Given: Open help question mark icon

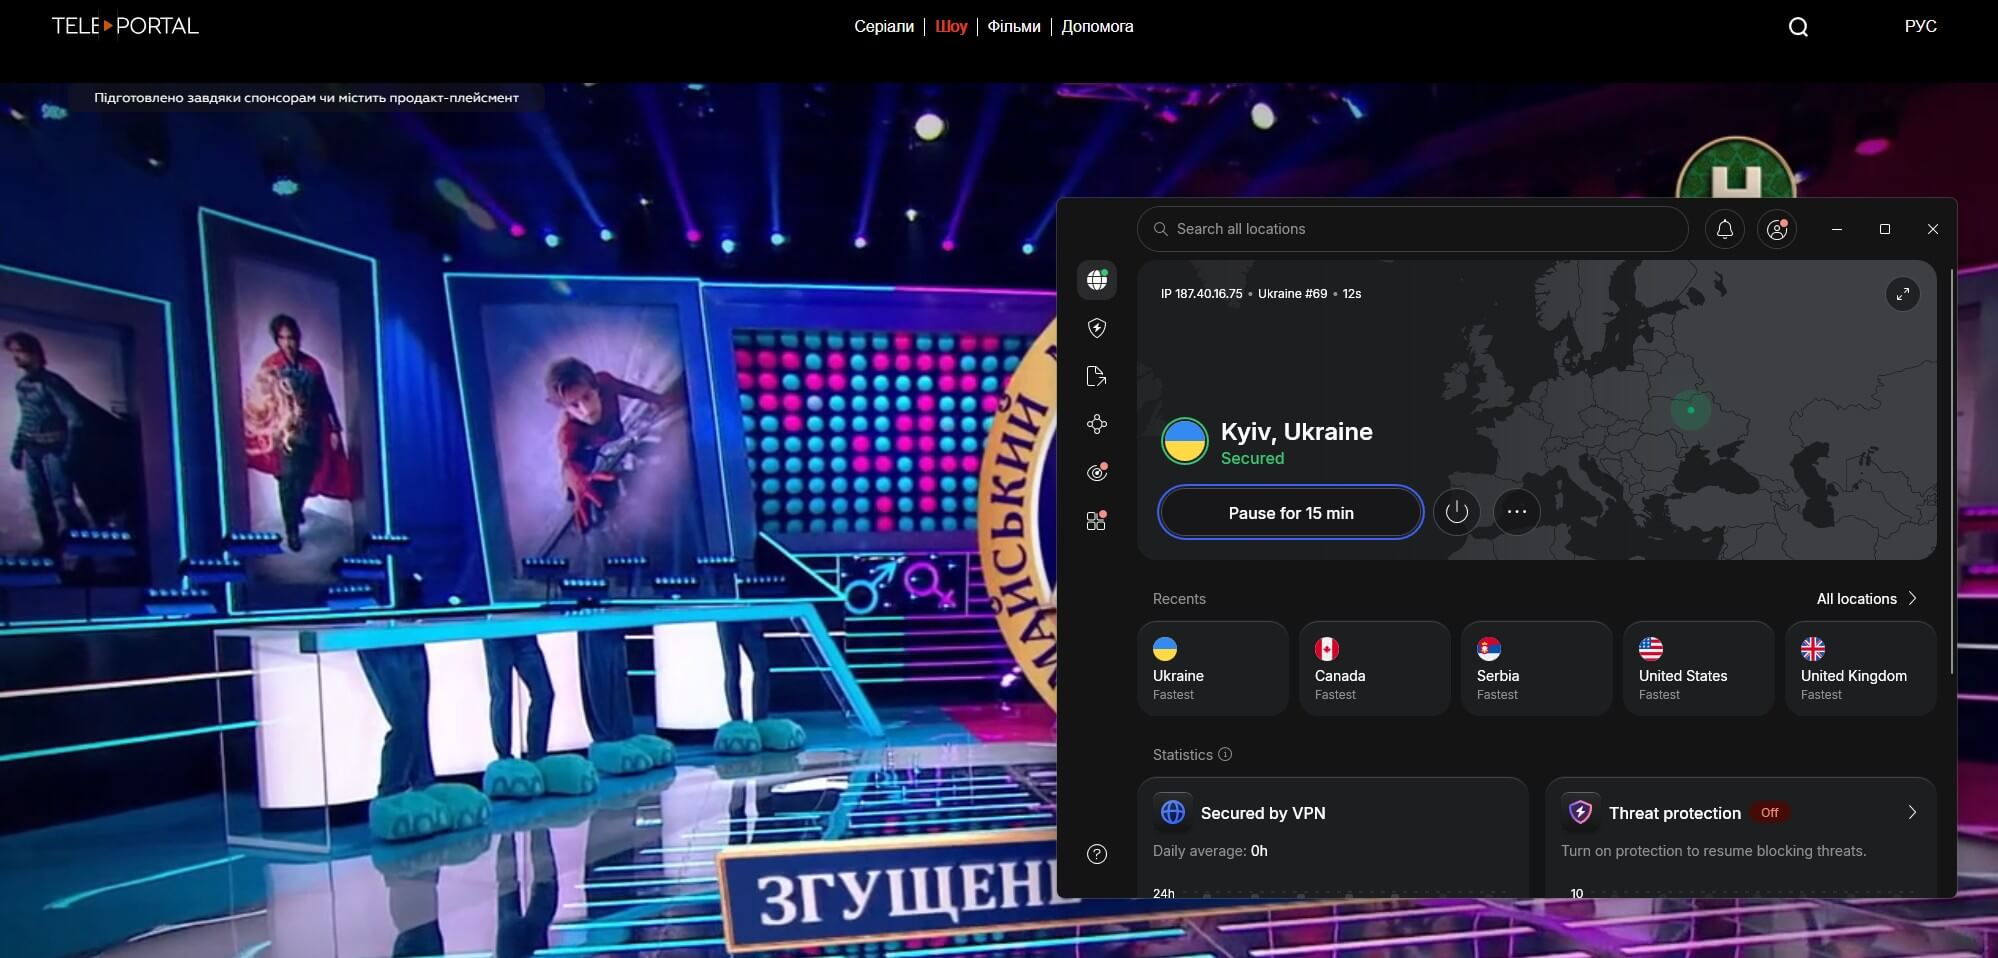Looking at the screenshot, I should (1097, 854).
